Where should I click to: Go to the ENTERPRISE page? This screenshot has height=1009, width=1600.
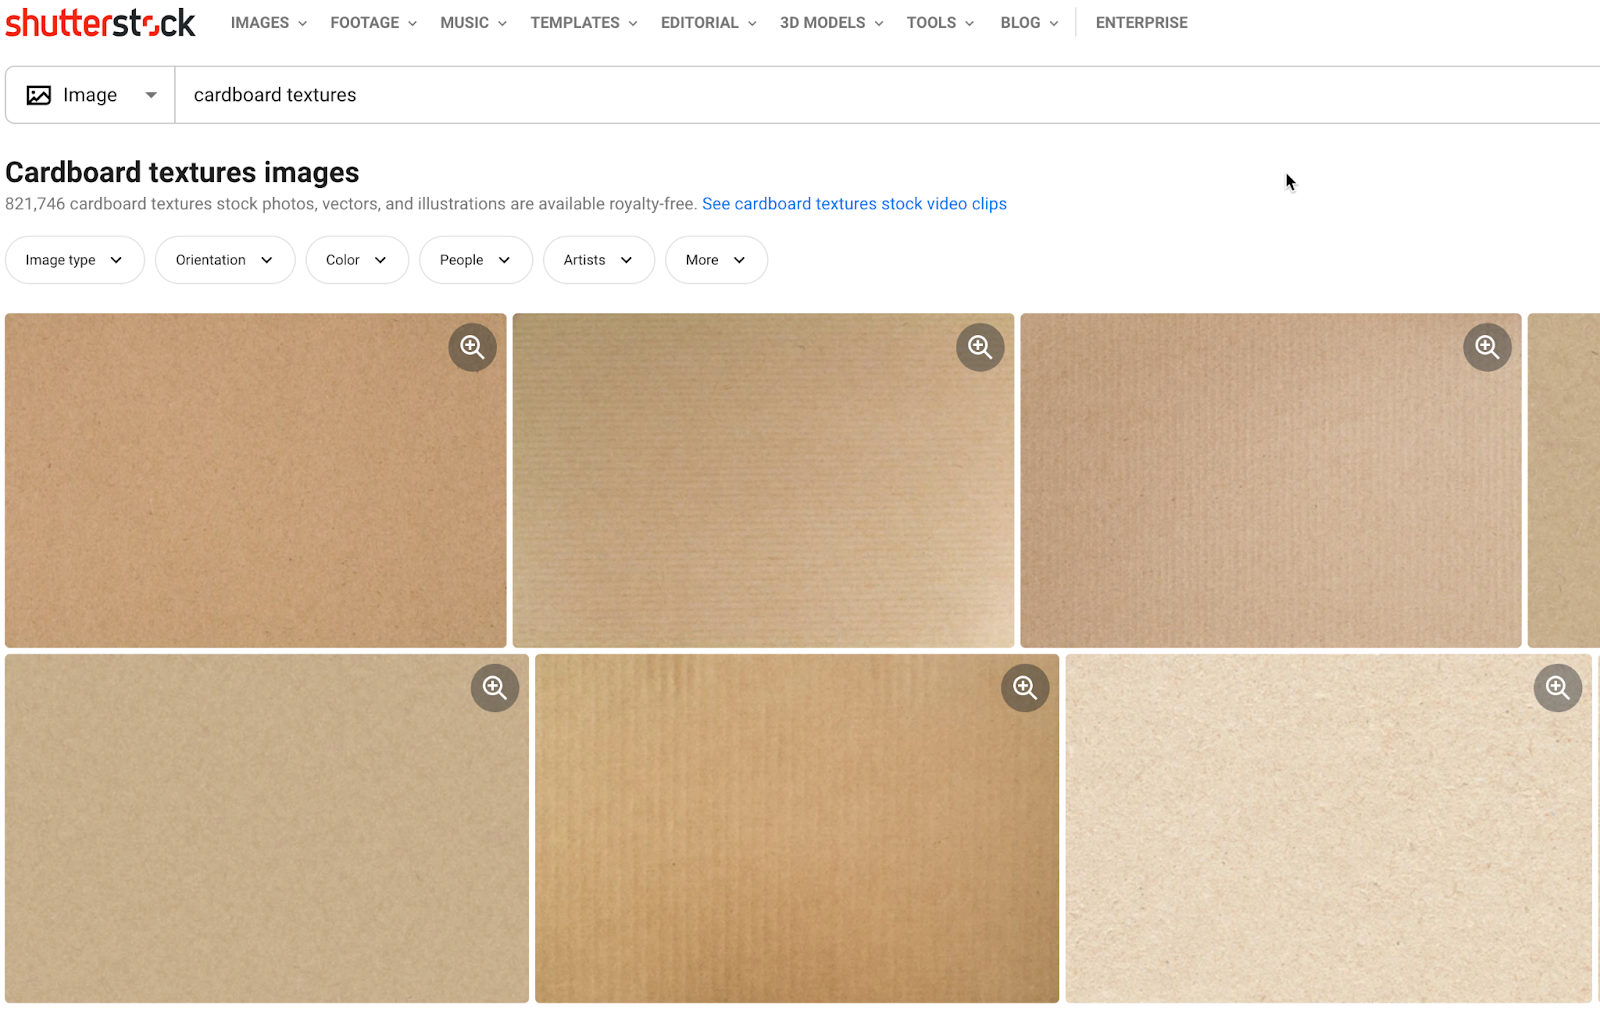[x=1141, y=22]
